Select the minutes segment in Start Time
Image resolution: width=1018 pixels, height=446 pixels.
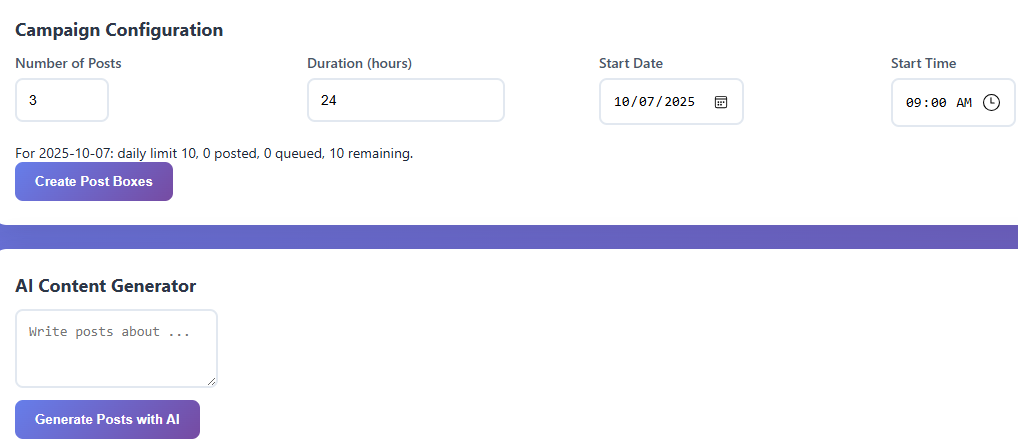tap(938, 103)
